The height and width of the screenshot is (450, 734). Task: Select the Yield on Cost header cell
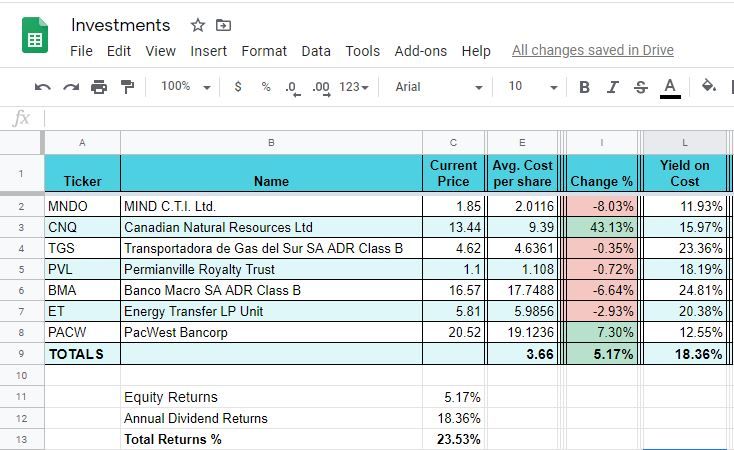click(x=685, y=173)
